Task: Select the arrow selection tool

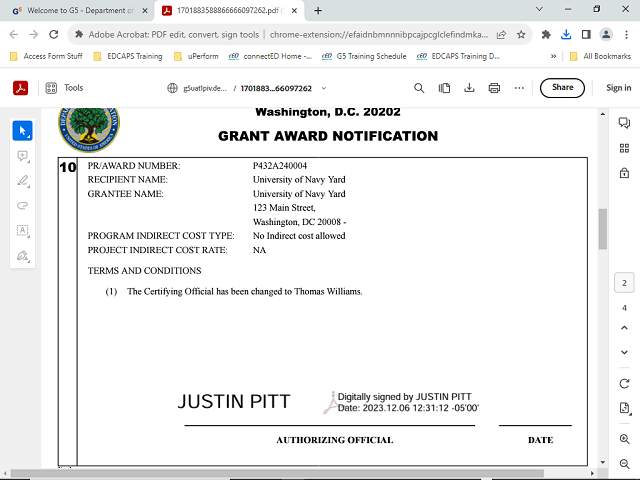Action: (x=22, y=131)
